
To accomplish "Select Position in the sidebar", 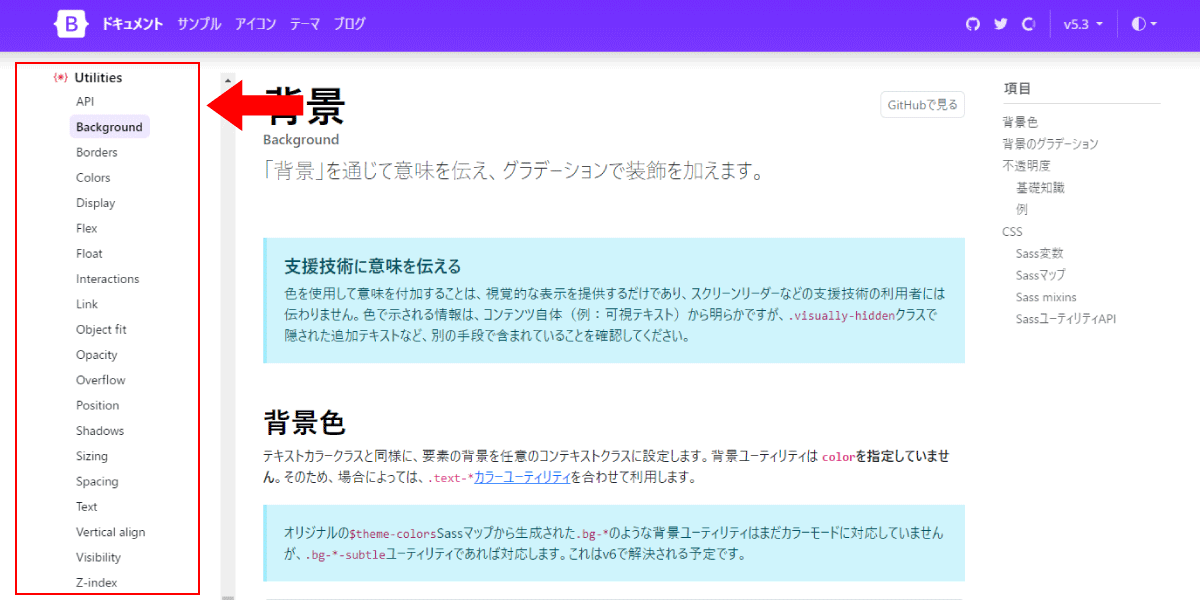I will pyautogui.click(x=98, y=406).
